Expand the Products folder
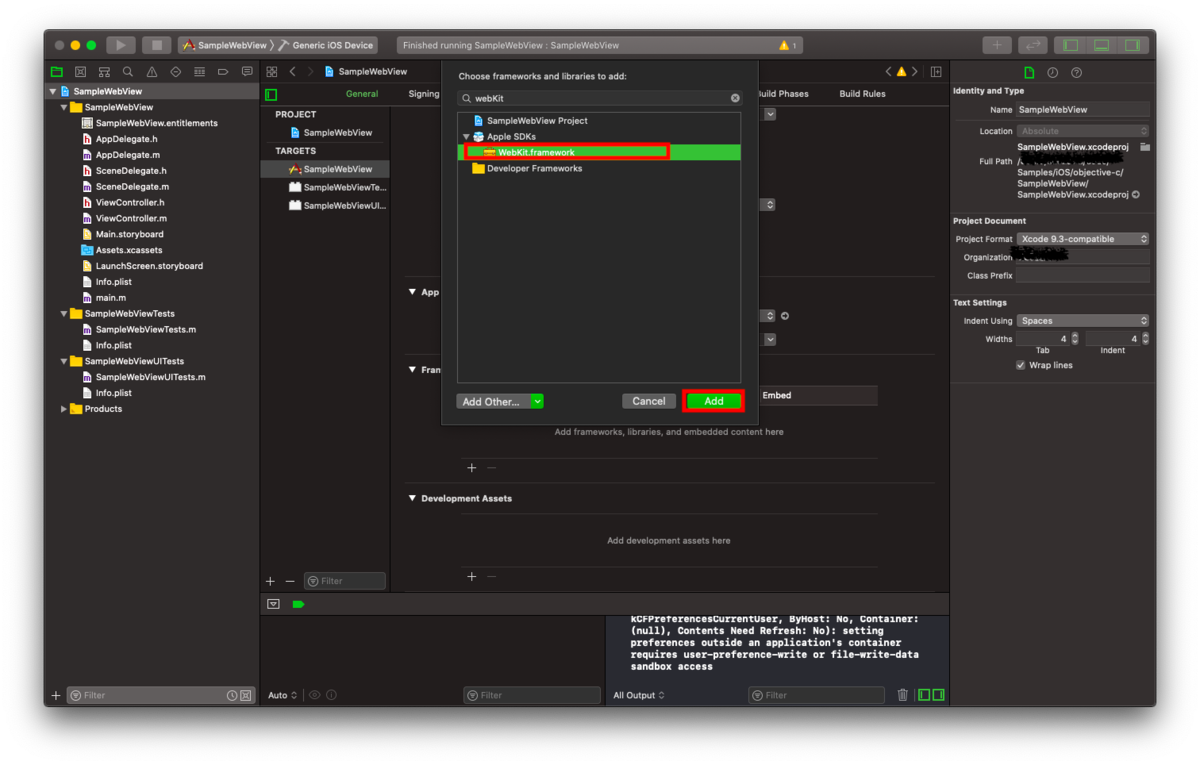 (64, 409)
